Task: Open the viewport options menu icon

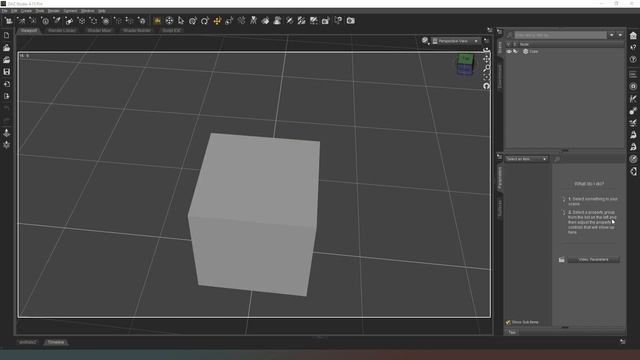Action: (486, 40)
